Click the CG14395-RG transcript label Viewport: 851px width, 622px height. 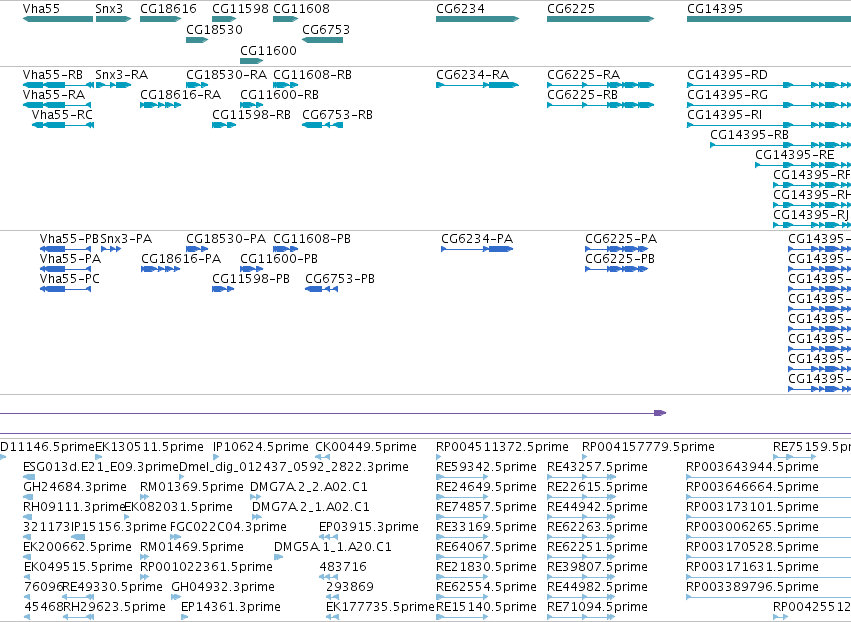coord(728,95)
